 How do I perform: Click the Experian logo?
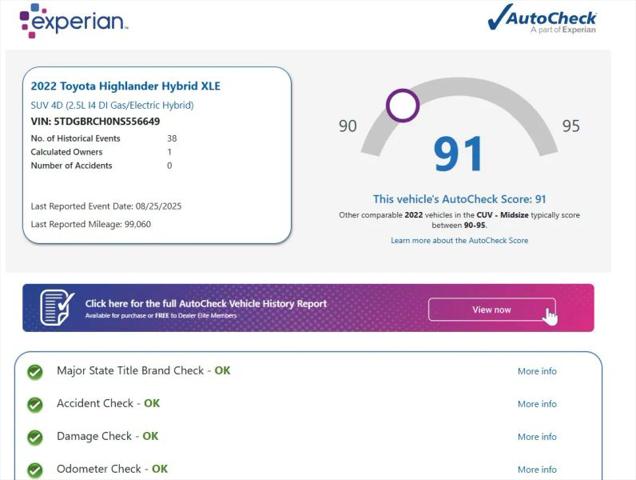73,21
